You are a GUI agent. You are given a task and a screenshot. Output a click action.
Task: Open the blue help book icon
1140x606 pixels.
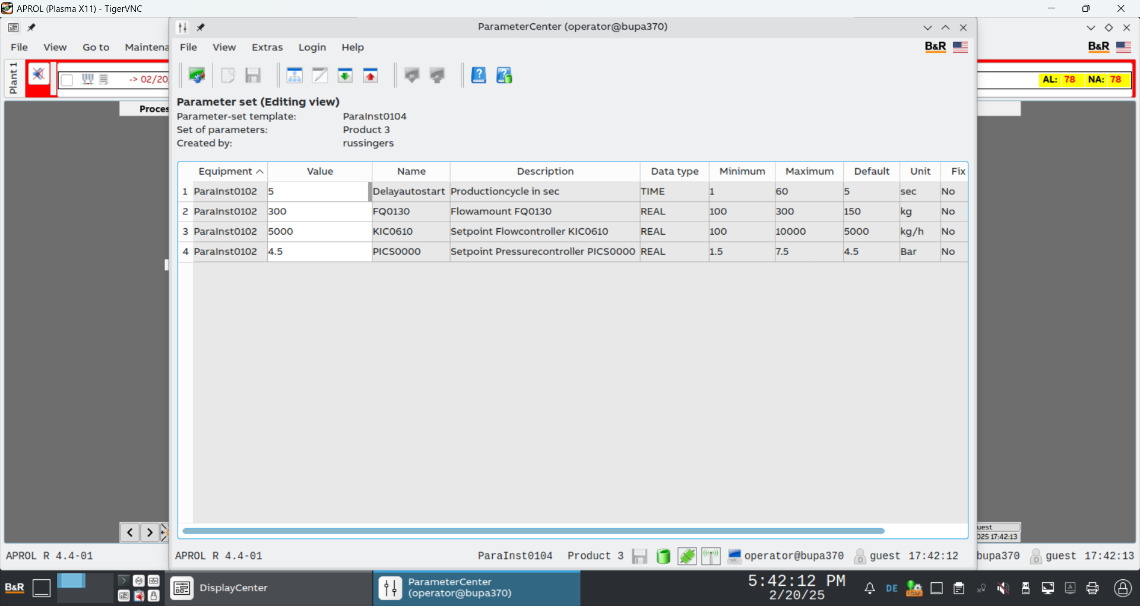click(479, 75)
